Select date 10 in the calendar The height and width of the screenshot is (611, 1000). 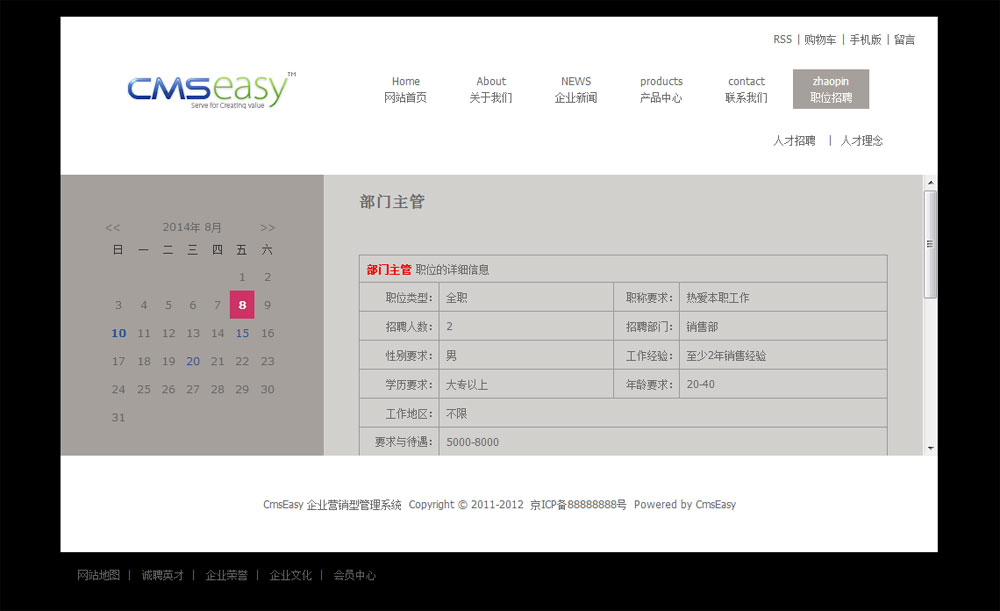click(119, 333)
